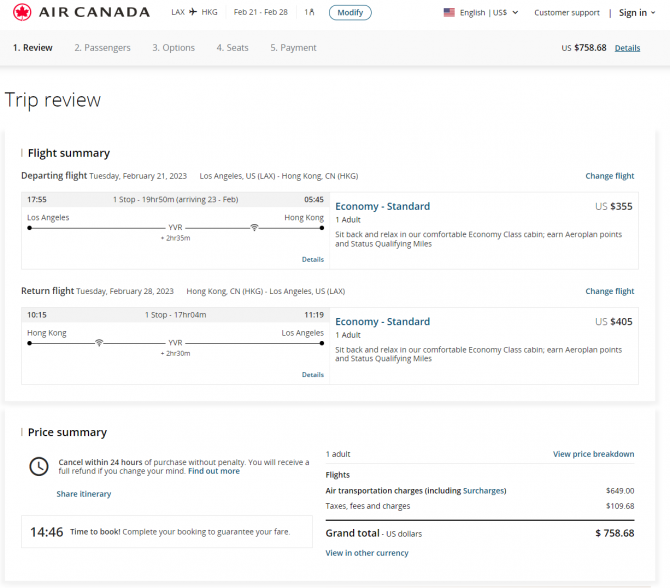Click the Flight summary heading
Image resolution: width=670 pixels, height=588 pixels.
[69, 153]
